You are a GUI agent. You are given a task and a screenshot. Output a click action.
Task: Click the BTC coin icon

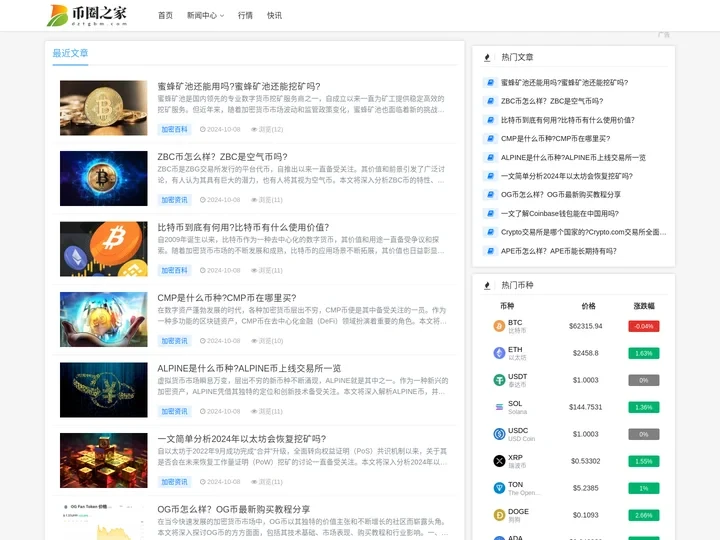(x=499, y=326)
